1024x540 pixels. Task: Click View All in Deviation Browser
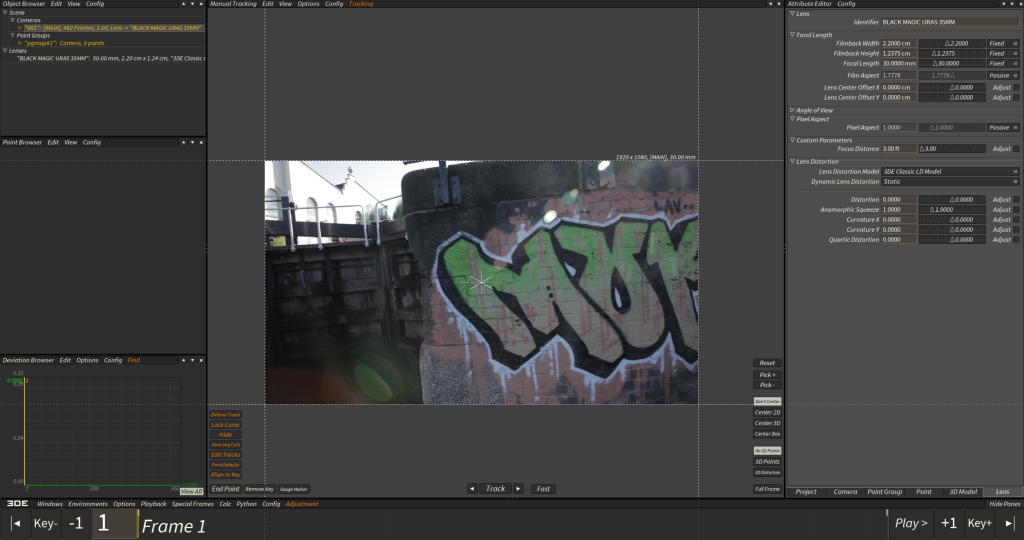[191, 491]
